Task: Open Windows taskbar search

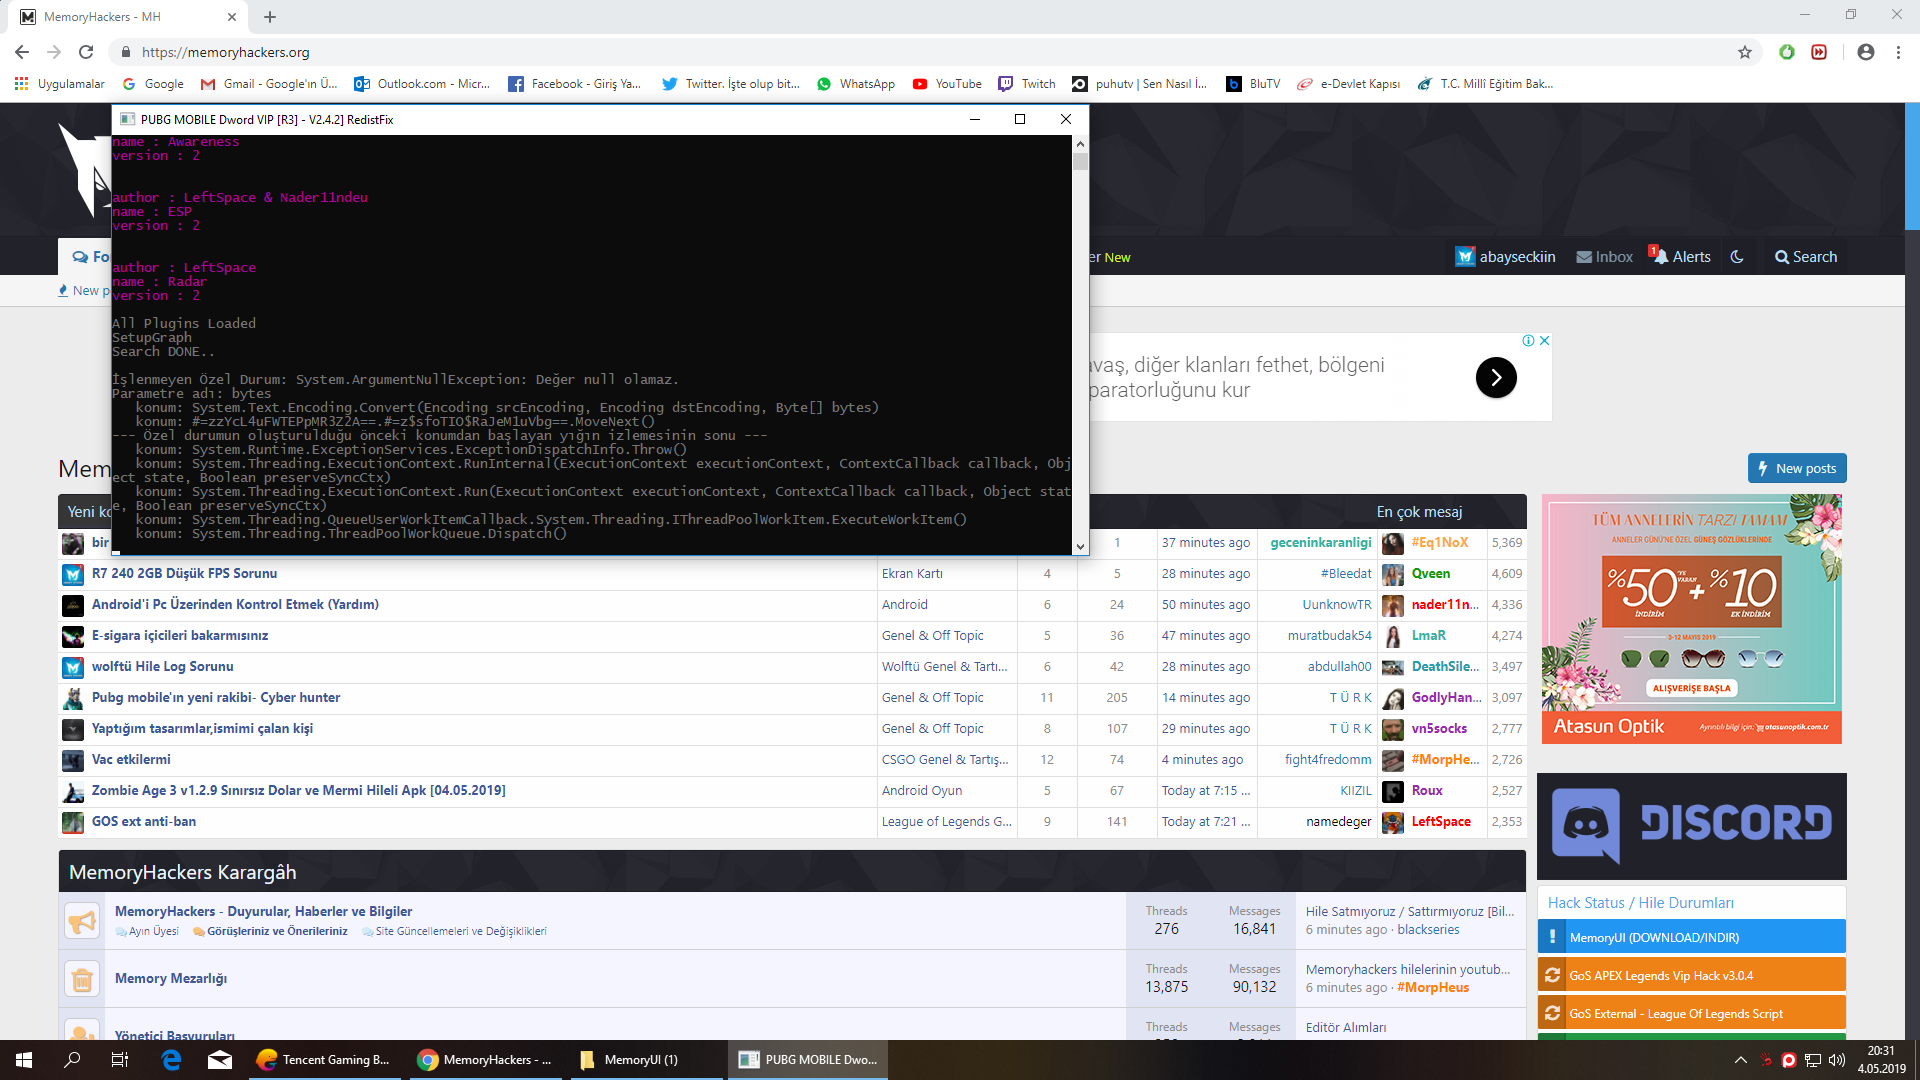Action: (72, 1060)
